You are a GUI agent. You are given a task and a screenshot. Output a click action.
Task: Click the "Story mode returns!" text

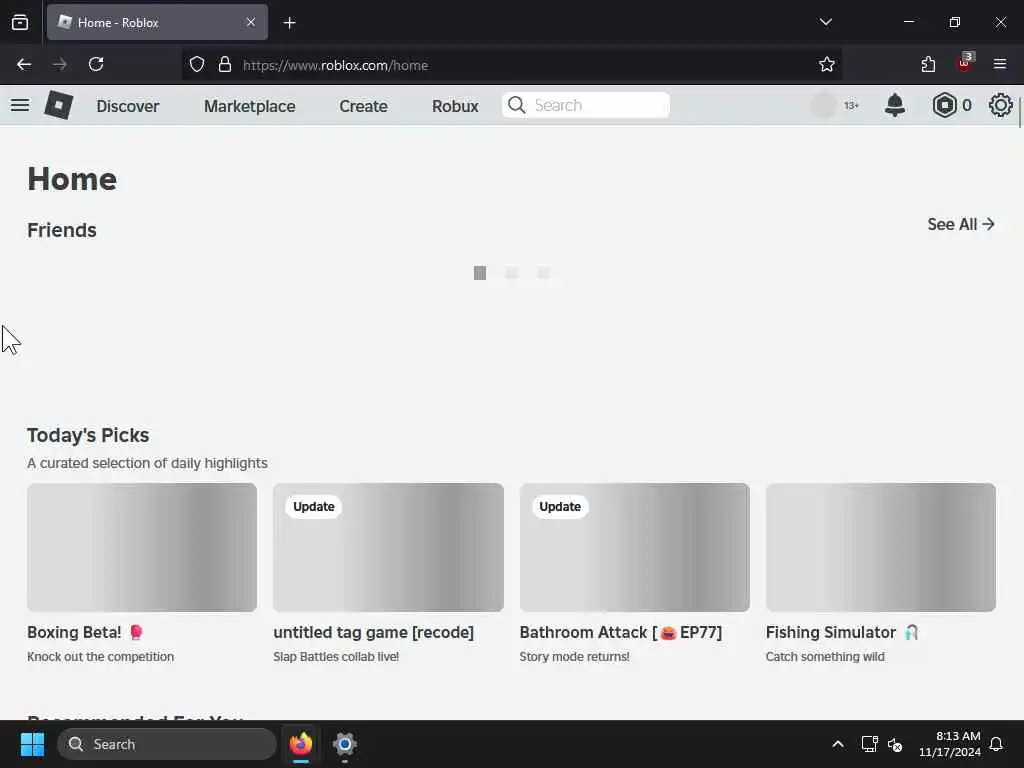pyautogui.click(x=574, y=656)
